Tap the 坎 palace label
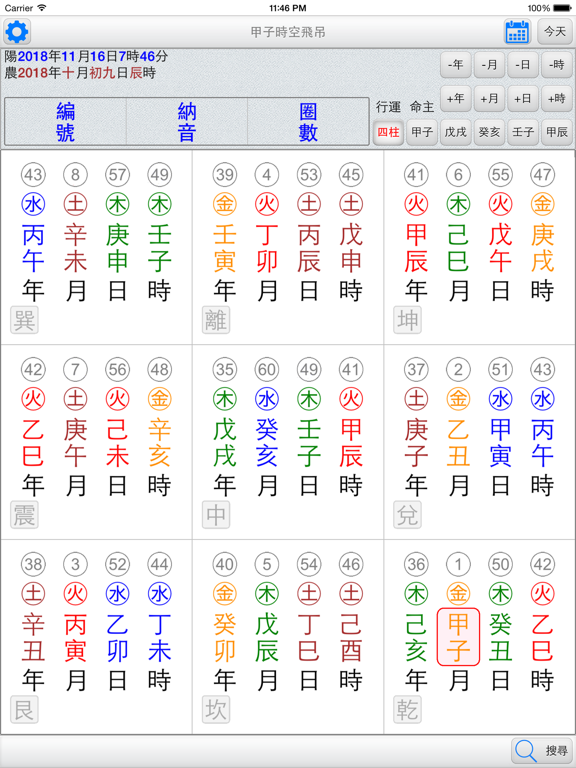 pos(216,710)
